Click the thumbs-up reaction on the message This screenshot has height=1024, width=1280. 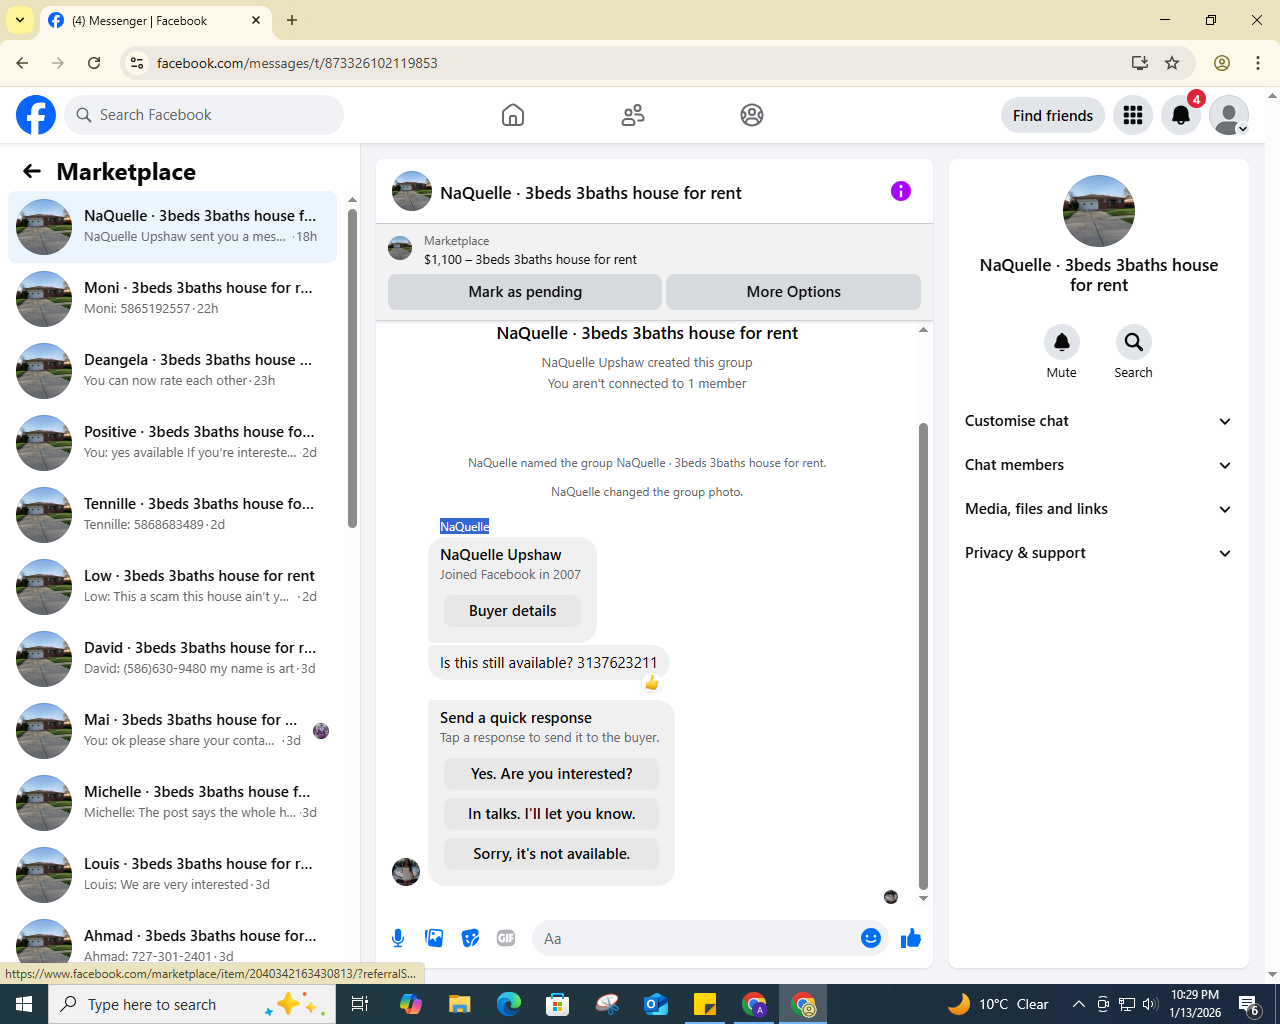[652, 683]
